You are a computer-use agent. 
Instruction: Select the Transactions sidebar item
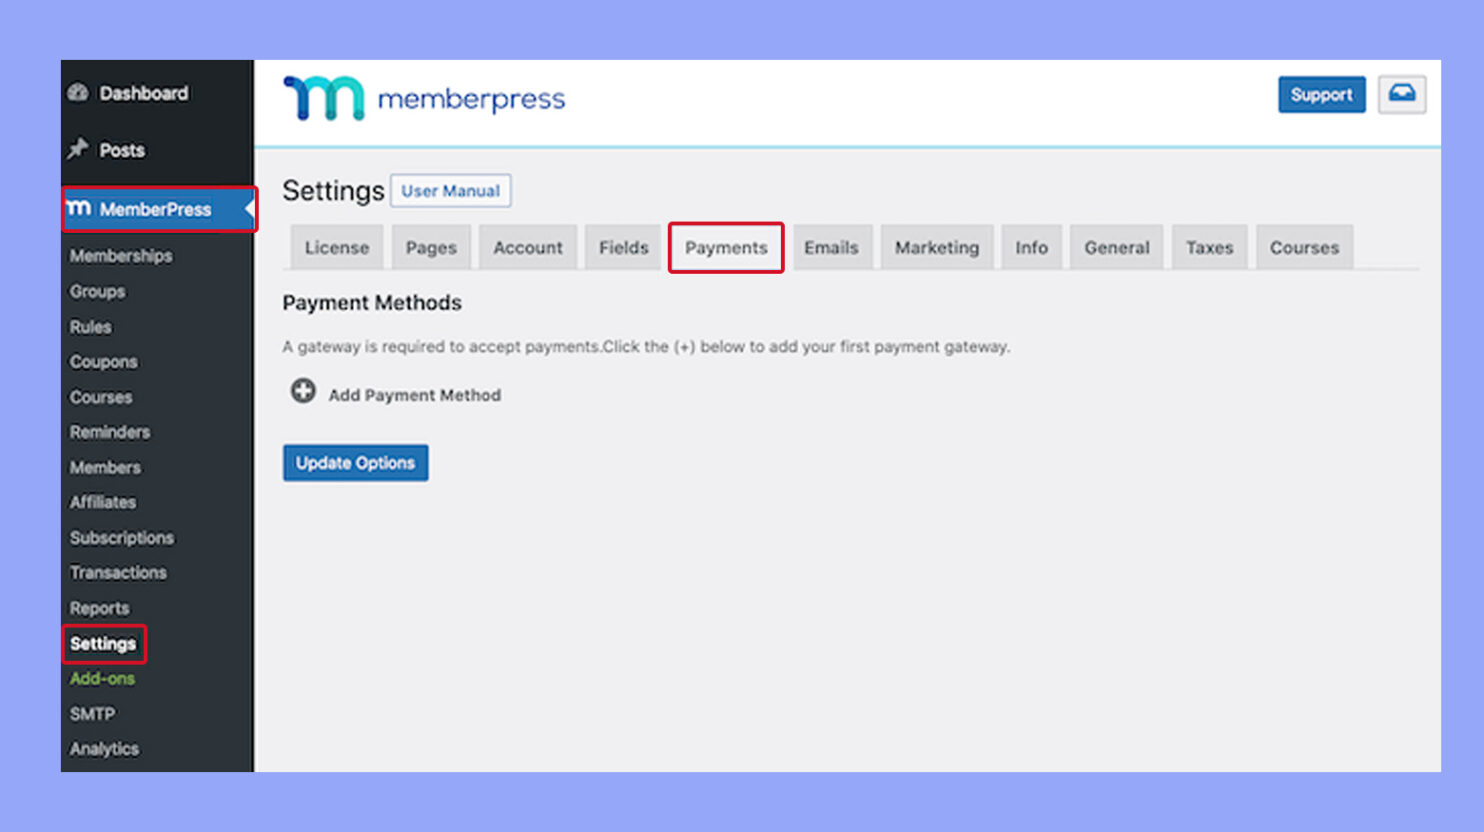118,572
